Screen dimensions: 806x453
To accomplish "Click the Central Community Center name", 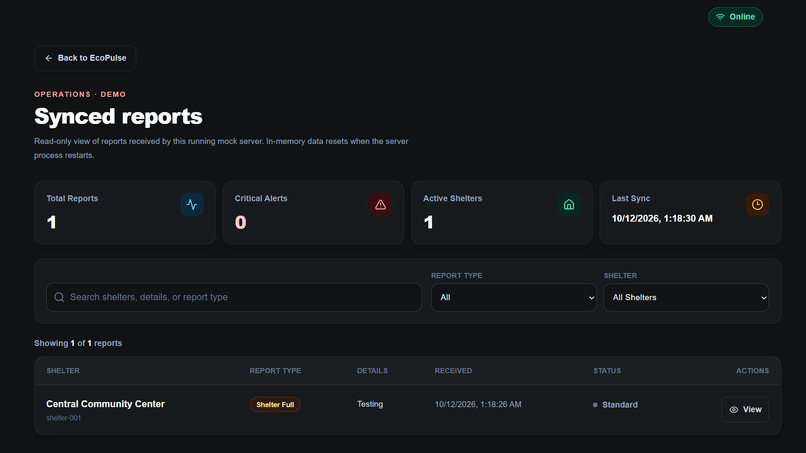I will point(105,404).
